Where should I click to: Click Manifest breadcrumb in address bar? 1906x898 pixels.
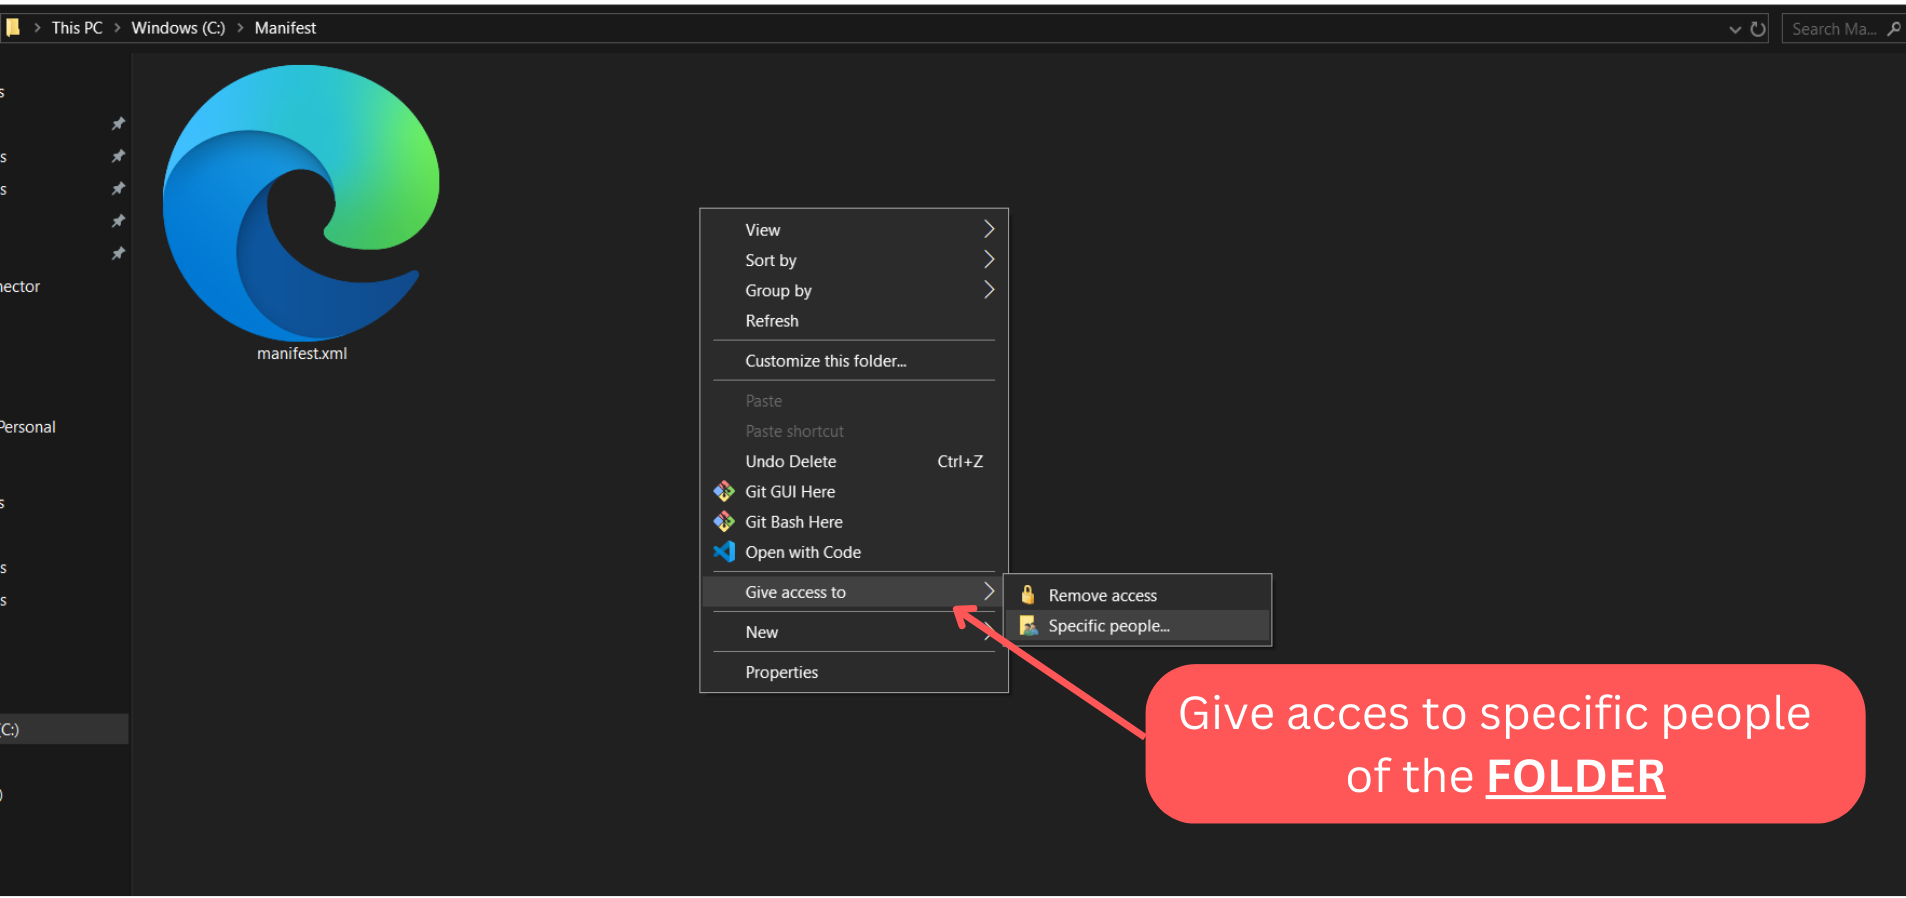285,28
